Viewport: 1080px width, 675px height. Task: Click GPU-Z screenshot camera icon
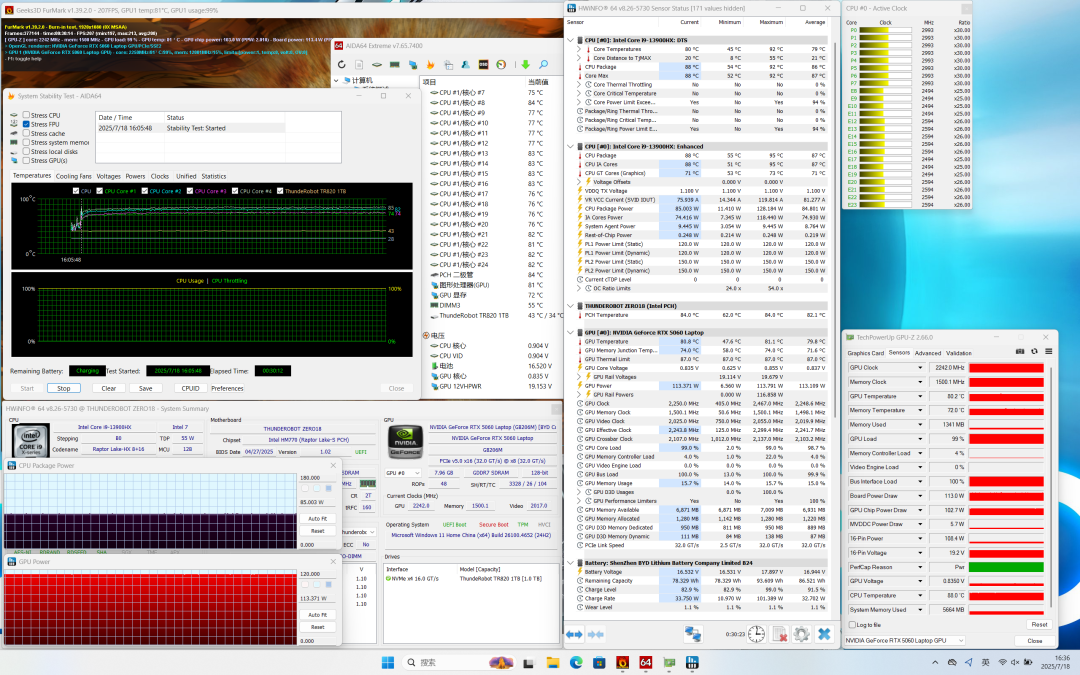pyautogui.click(x=1020, y=351)
